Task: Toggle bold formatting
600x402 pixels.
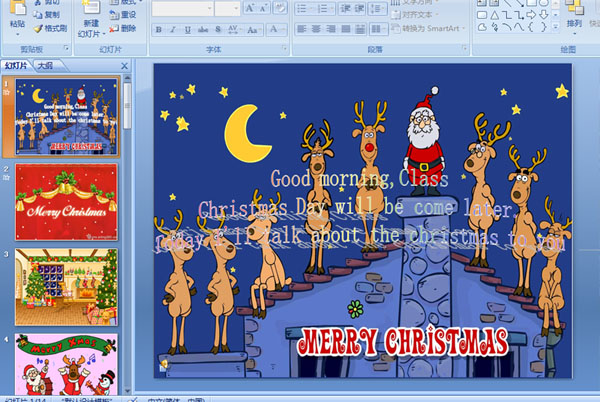Action: click(x=157, y=29)
